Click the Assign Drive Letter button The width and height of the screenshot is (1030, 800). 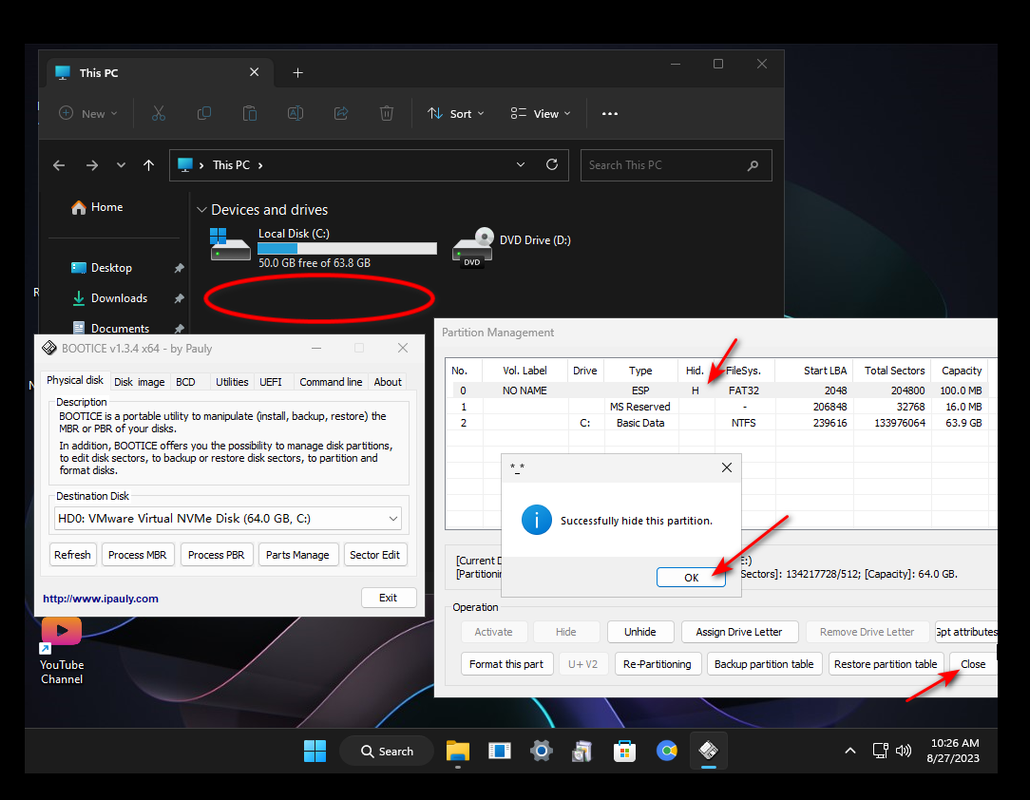[739, 632]
